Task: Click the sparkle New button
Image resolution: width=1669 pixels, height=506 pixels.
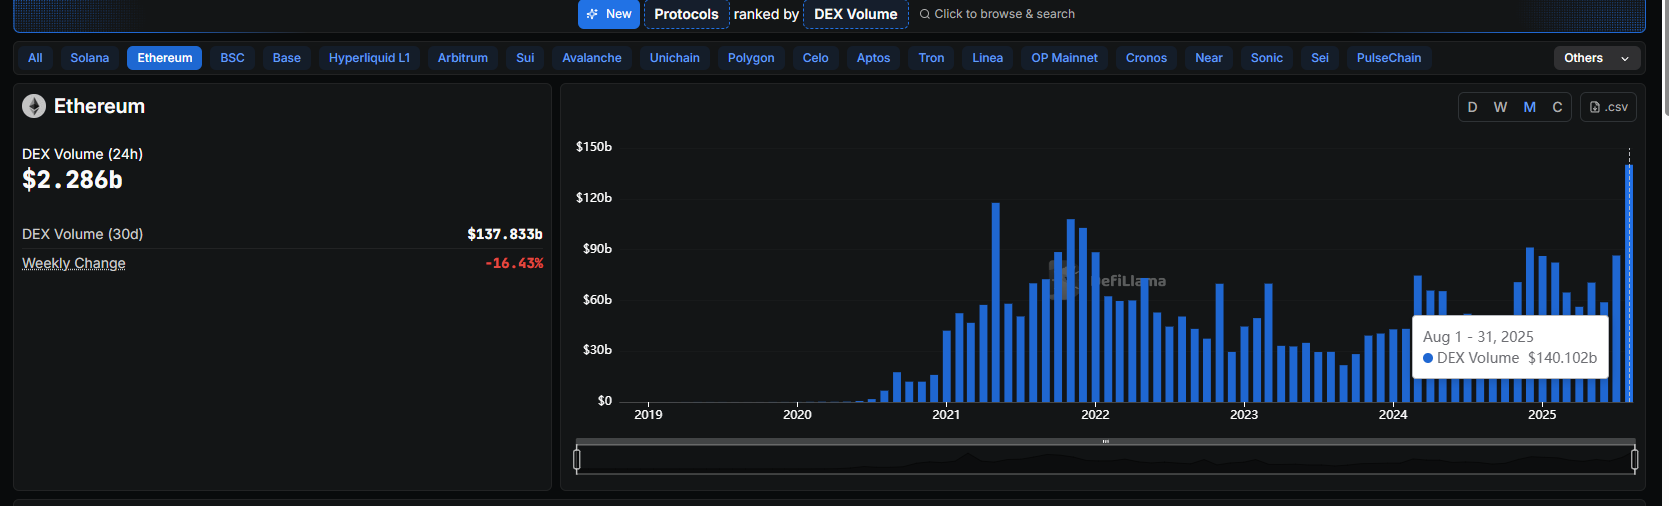Action: coord(609,14)
